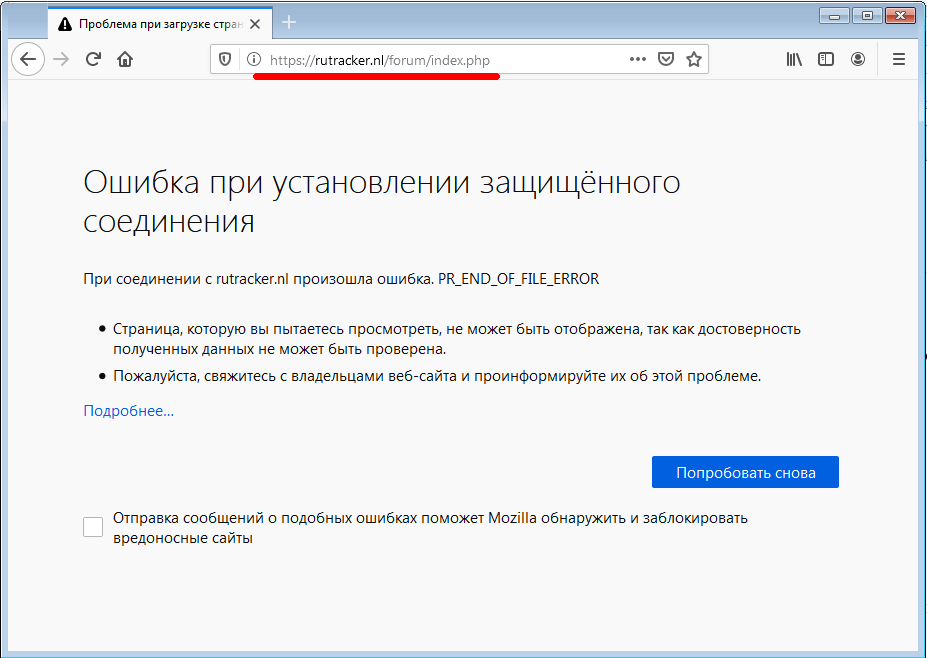927x658 pixels.
Task: Bookmark this page with the star icon
Action: (x=694, y=59)
